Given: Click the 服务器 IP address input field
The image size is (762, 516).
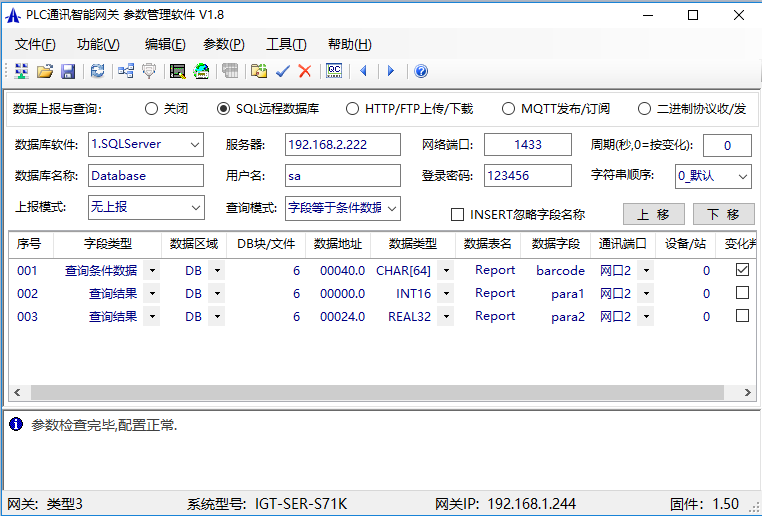Looking at the screenshot, I should point(342,144).
